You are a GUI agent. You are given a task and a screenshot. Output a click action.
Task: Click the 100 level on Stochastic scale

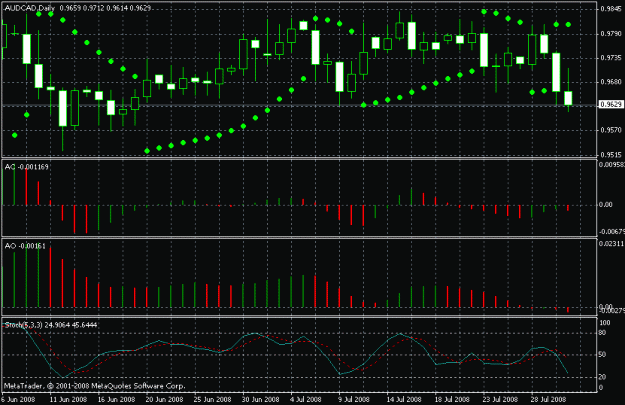605,323
